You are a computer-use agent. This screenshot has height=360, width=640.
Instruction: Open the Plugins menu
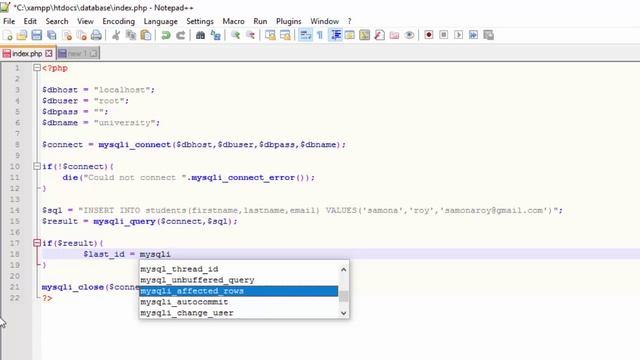click(289, 21)
